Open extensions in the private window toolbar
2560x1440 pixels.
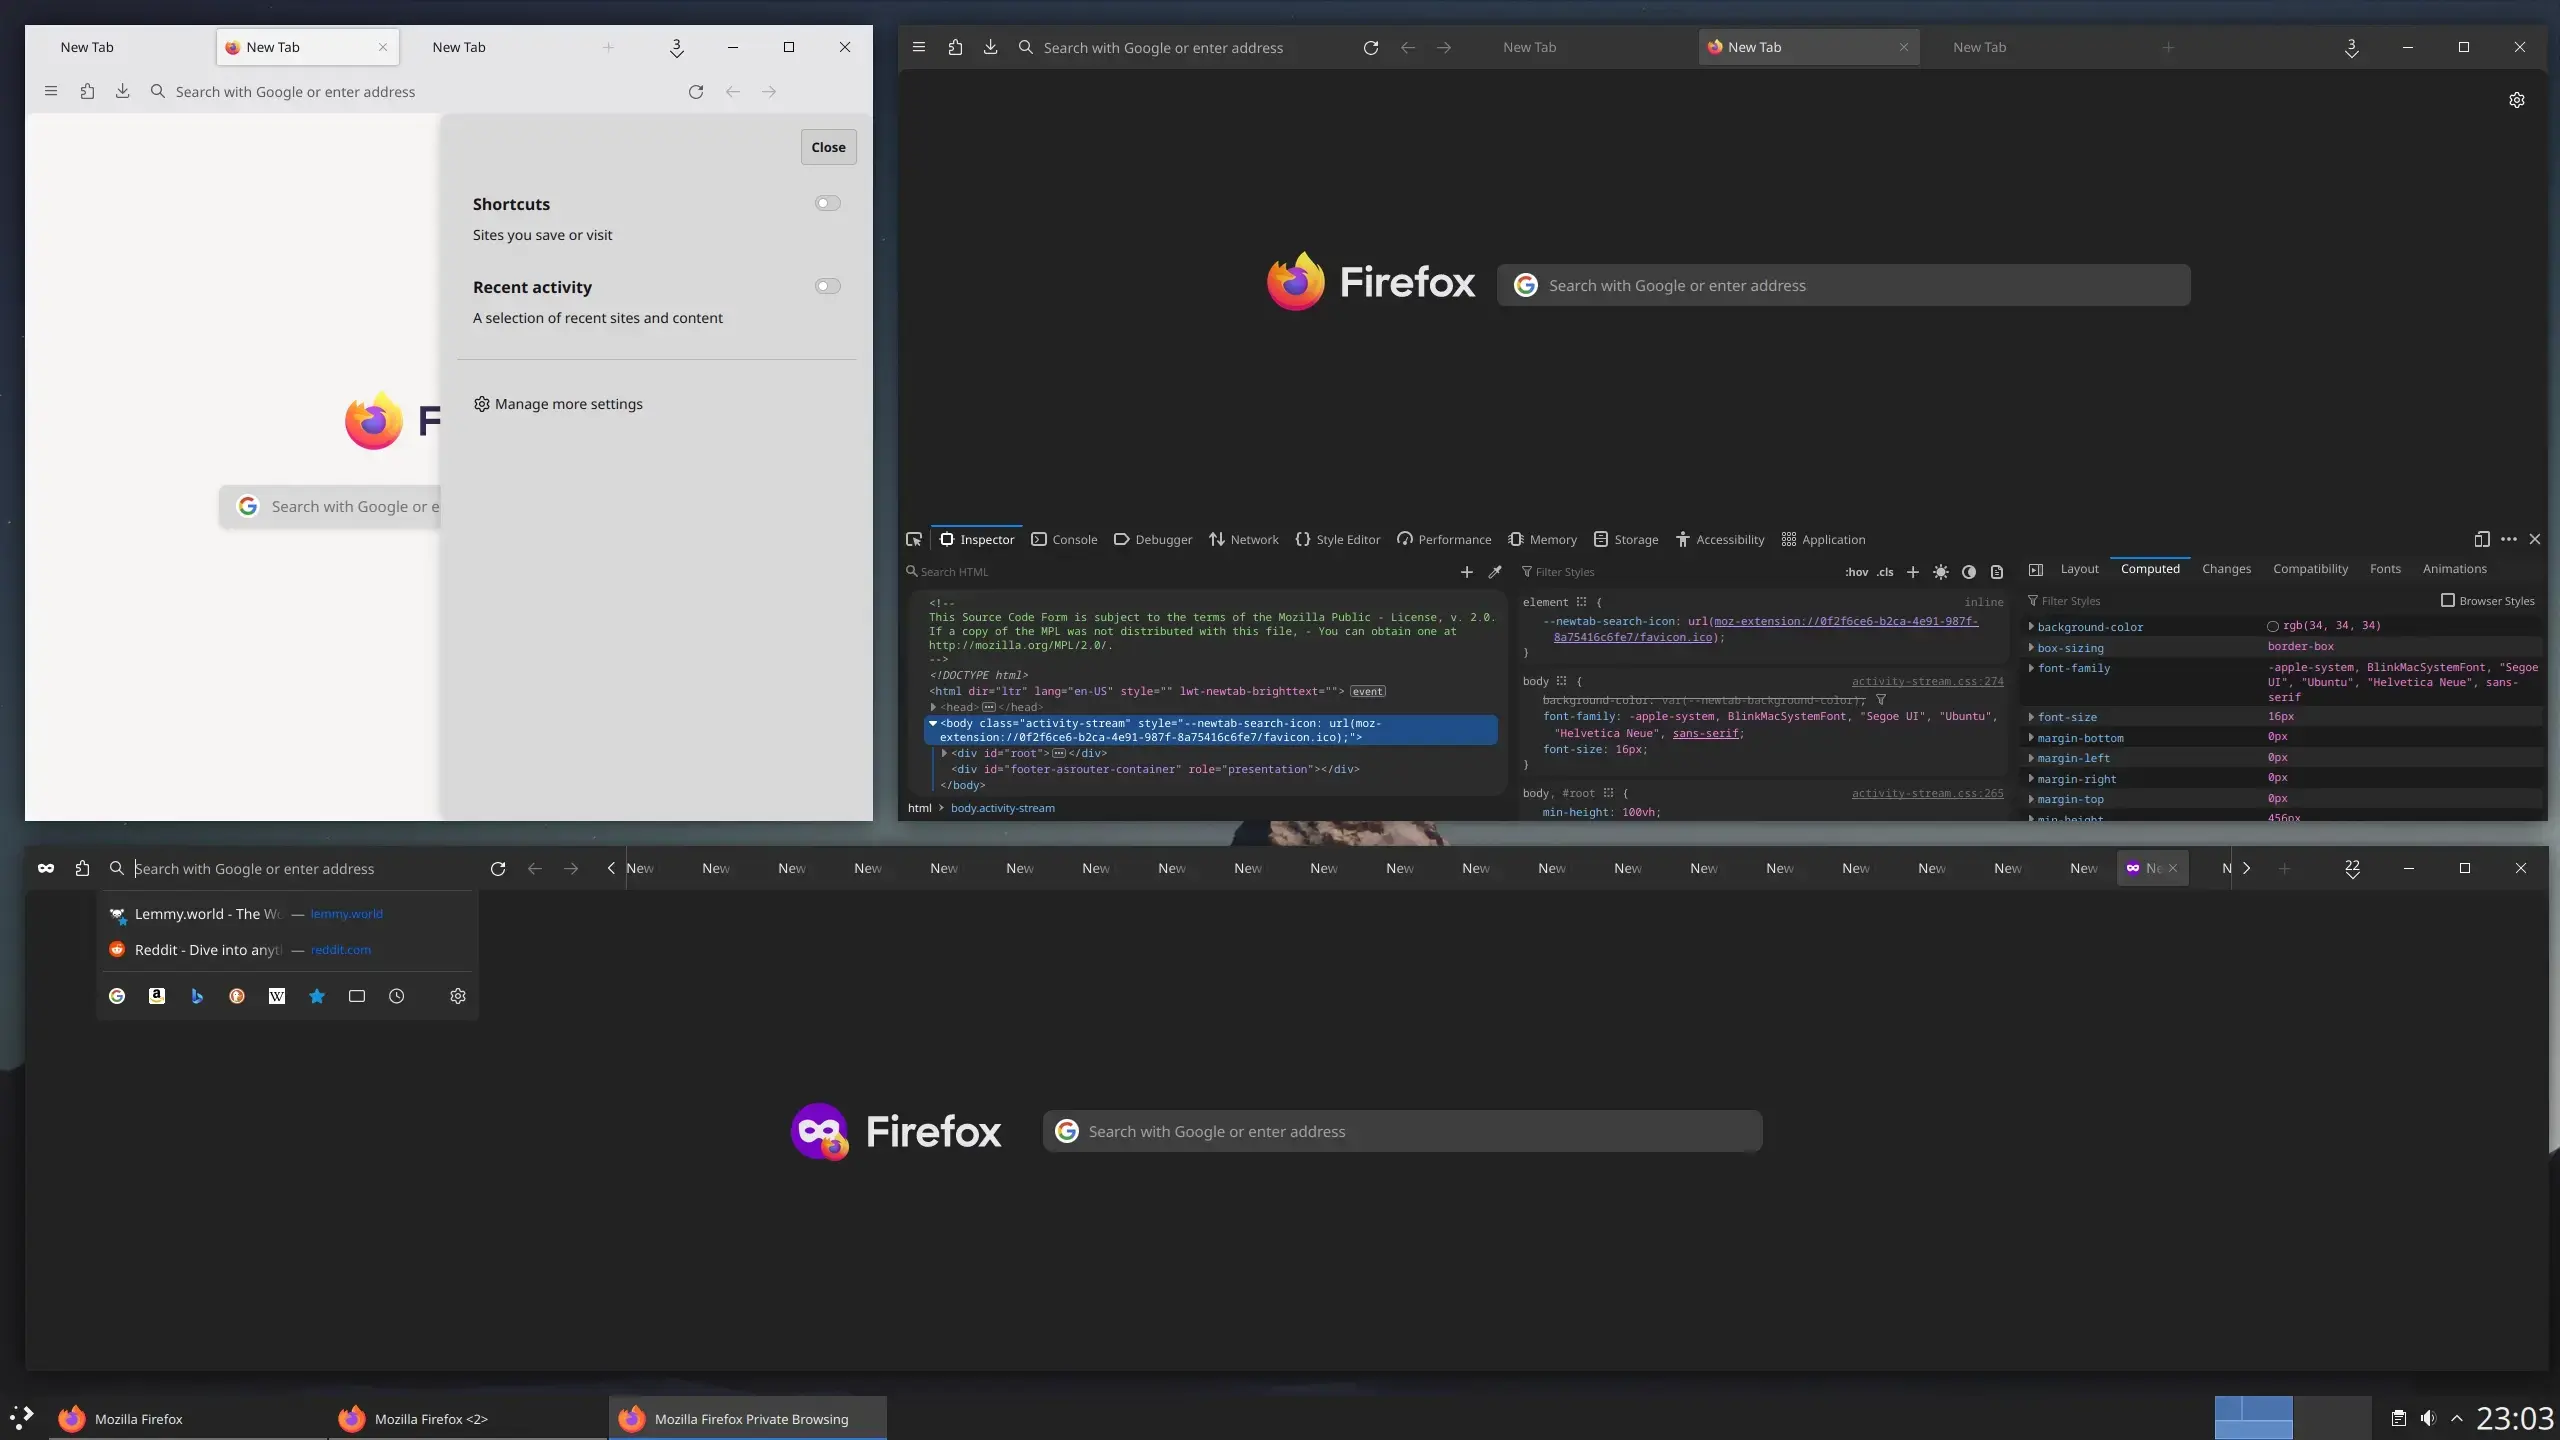(x=82, y=868)
